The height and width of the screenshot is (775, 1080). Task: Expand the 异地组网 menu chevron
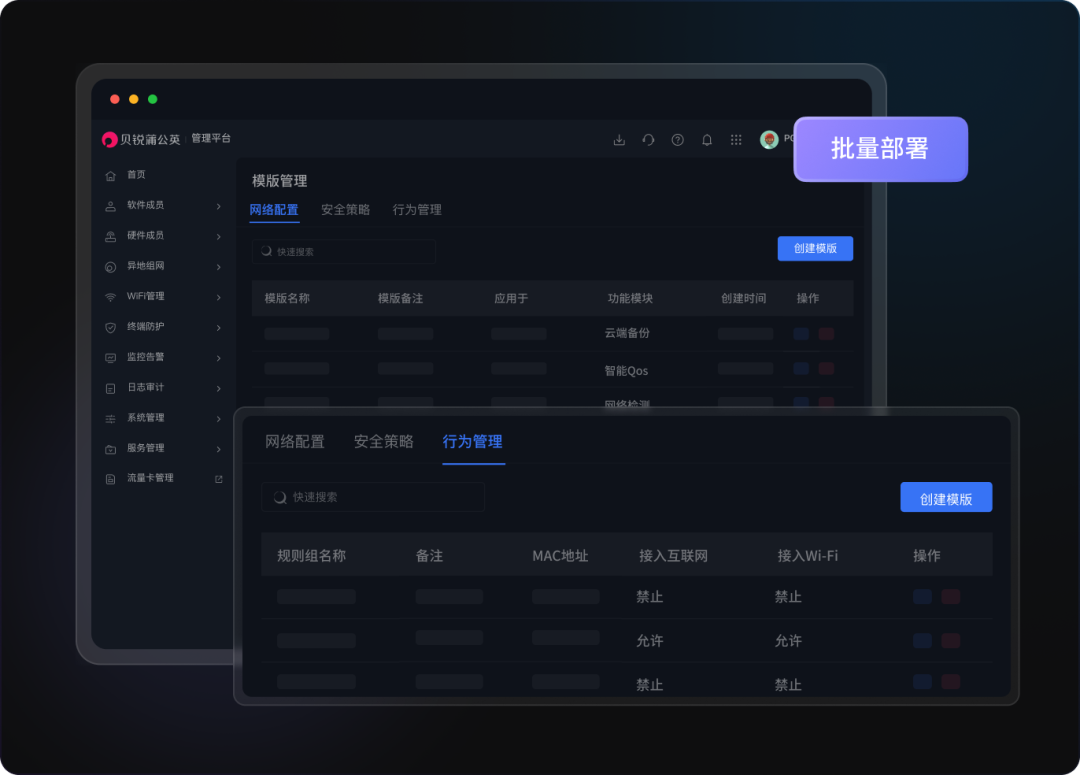click(x=218, y=267)
